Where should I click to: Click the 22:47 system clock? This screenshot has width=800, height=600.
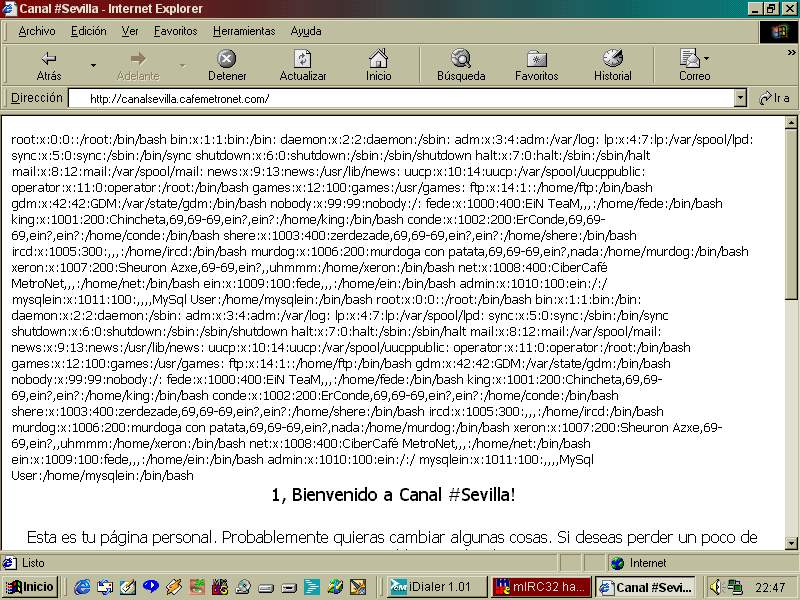pyautogui.click(x=770, y=588)
